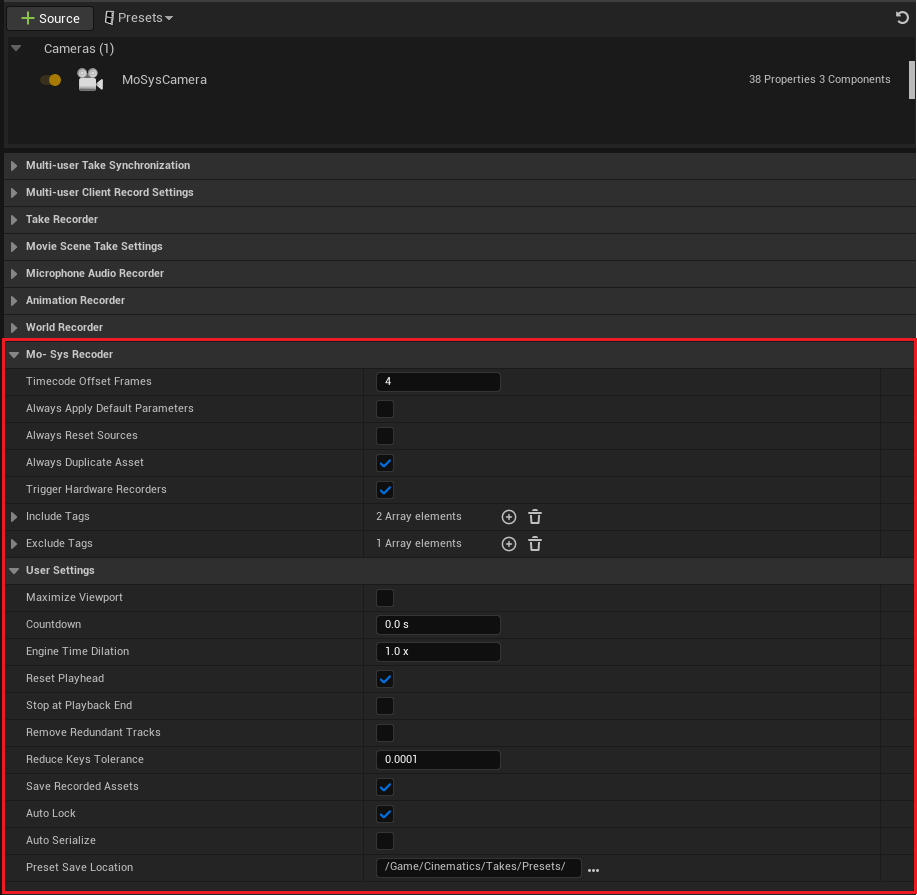The height and width of the screenshot is (895, 917).
Task: Click the Timecode Offset Frames label
Action: [89, 381]
